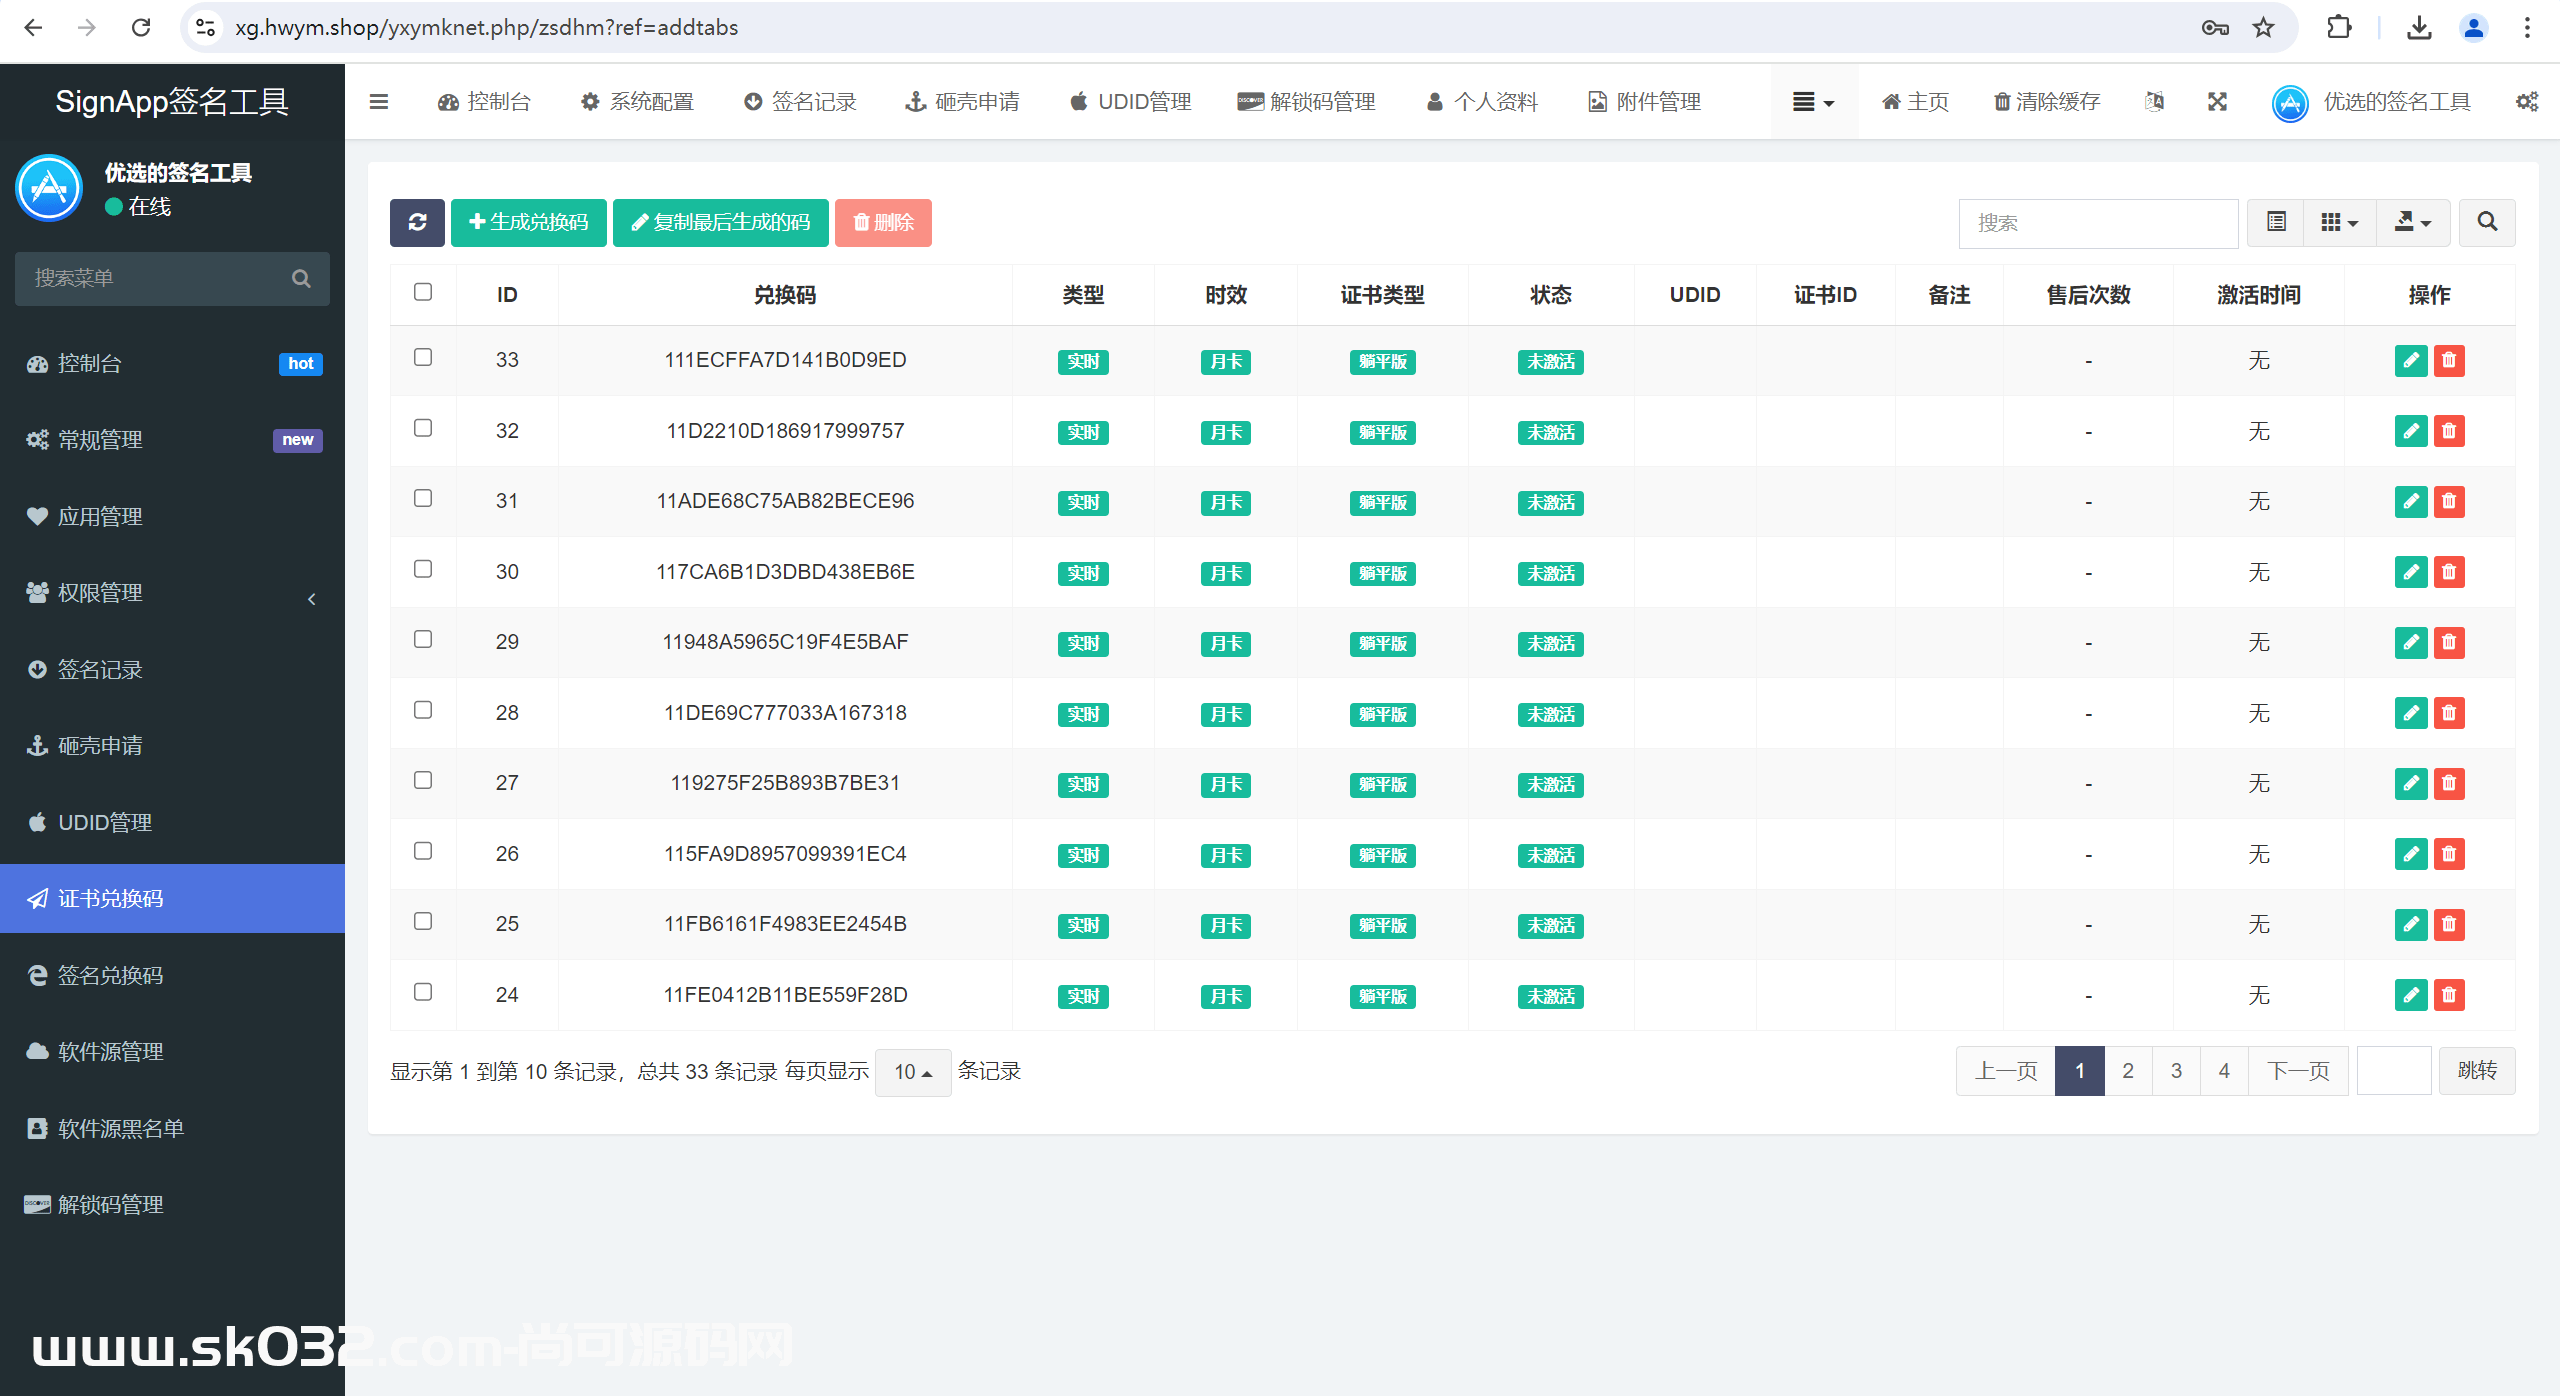This screenshot has width=2560, height=1396.
Task: Click the red delete icon for row 33
Action: click(x=2449, y=360)
